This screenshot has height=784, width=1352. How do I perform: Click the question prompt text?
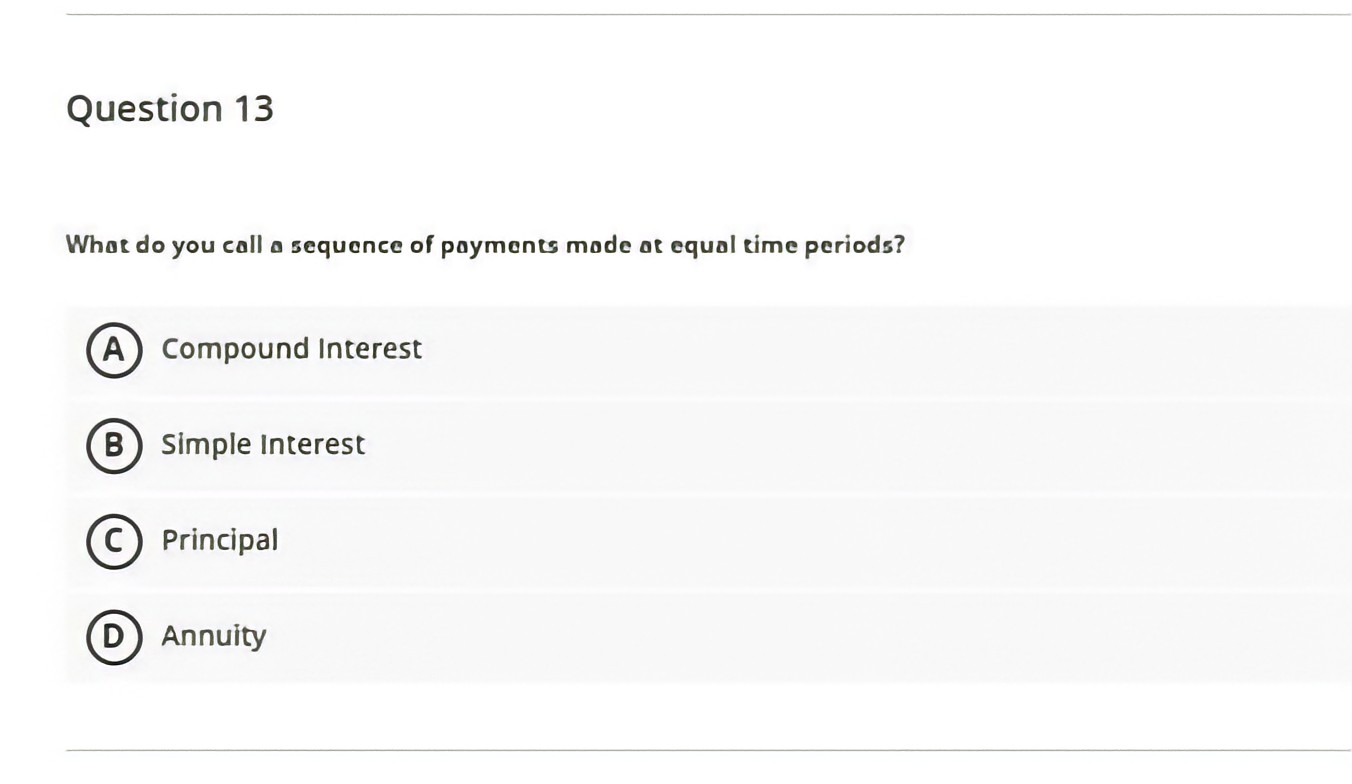click(x=485, y=244)
